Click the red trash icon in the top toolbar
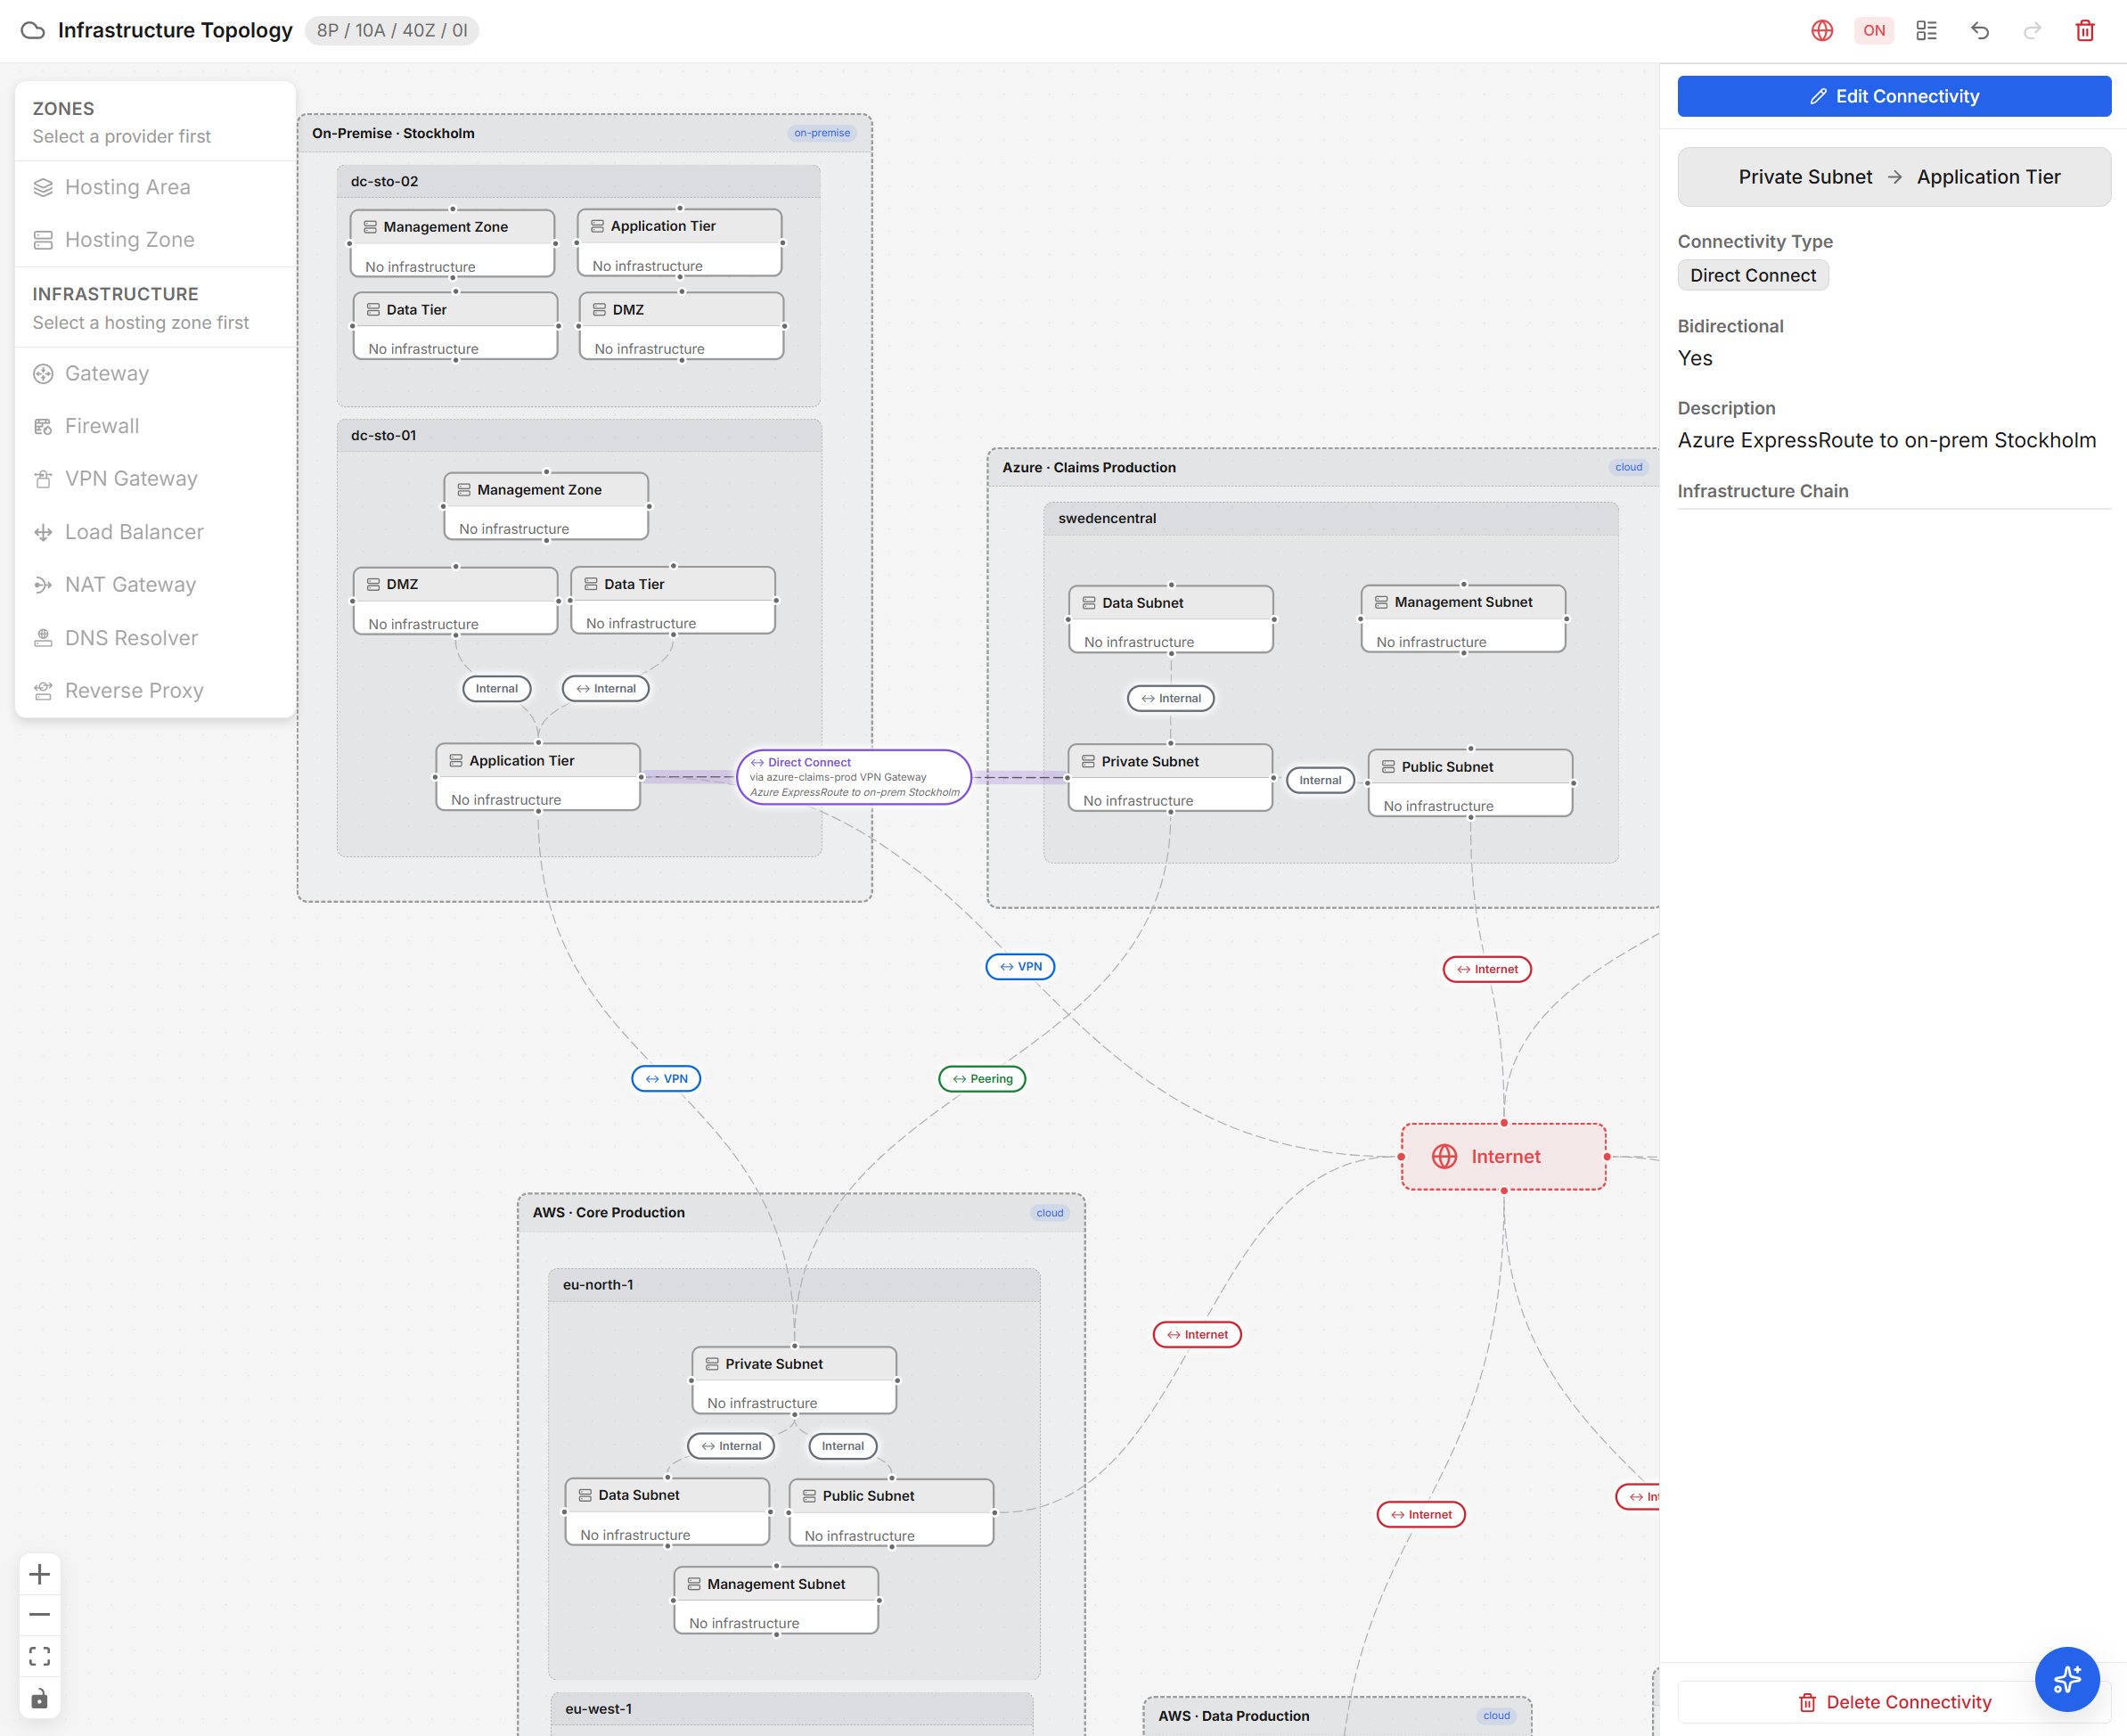The image size is (2127, 1736). point(2085,30)
